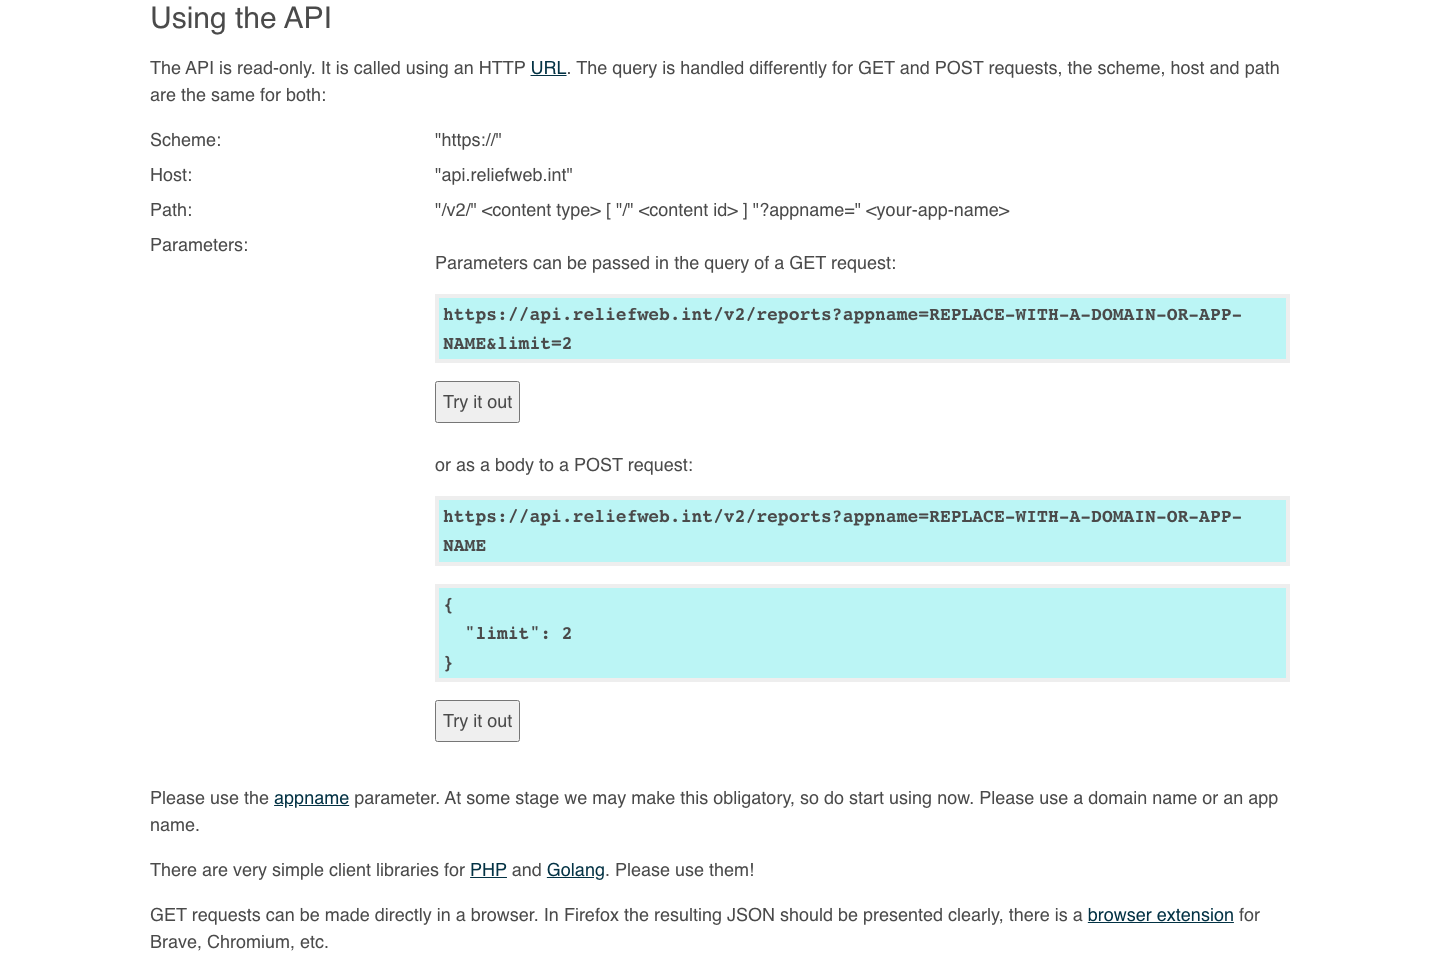Viewport: 1440px width, 960px height.
Task: Select the Scheme label in the table
Action: coord(185,140)
